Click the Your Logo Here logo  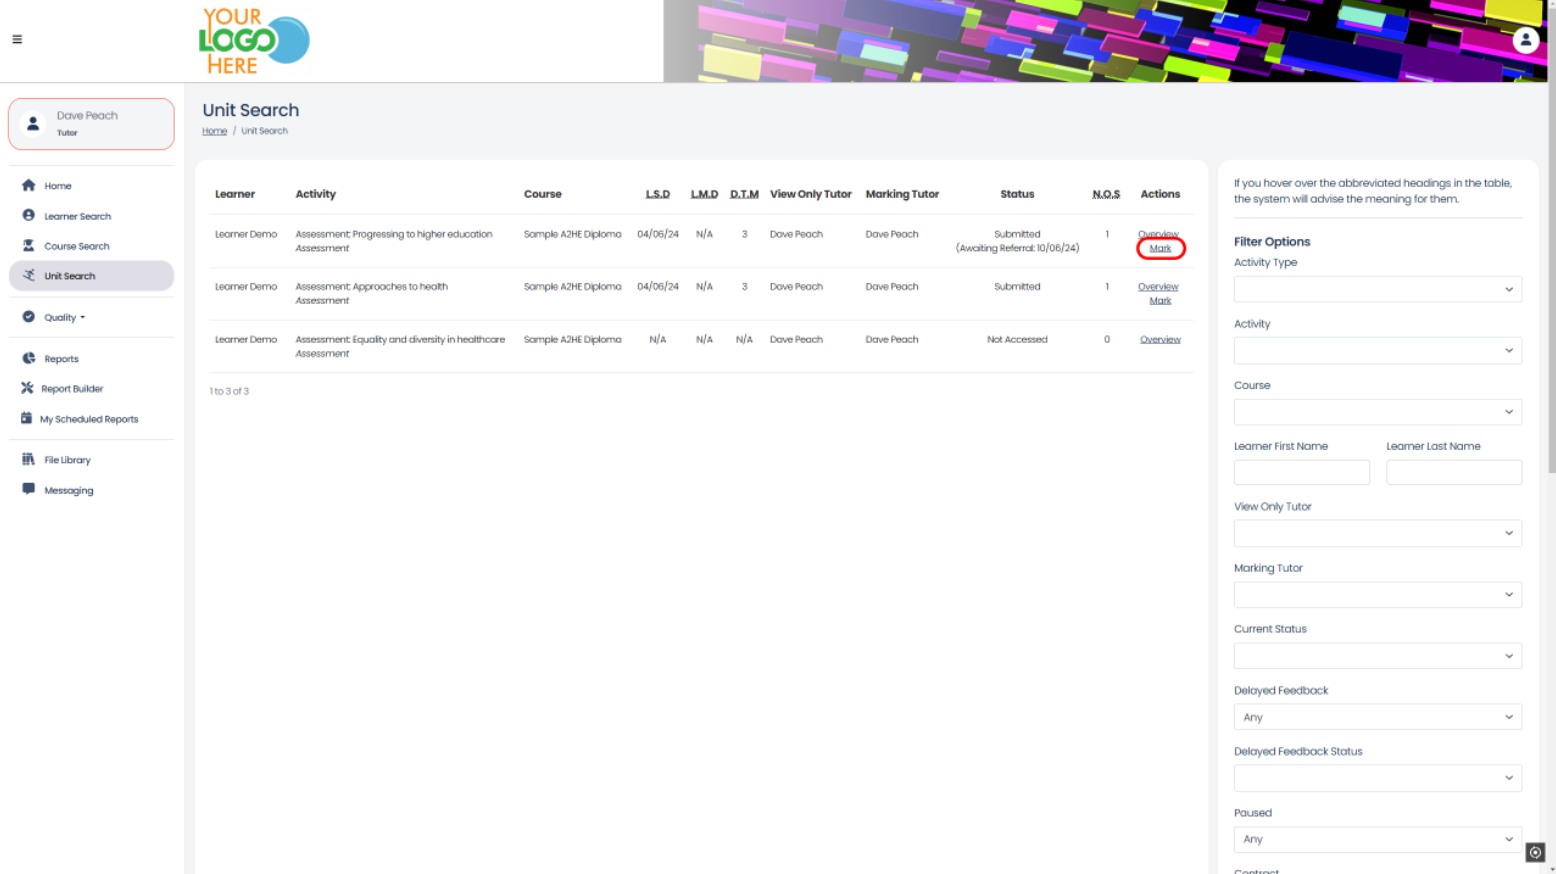click(254, 41)
